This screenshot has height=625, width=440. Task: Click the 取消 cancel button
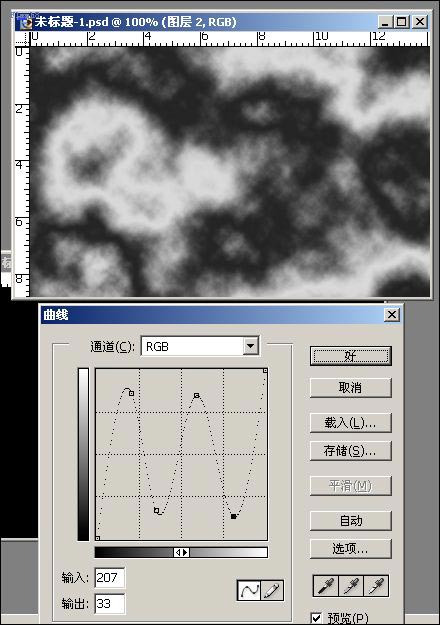point(351,387)
